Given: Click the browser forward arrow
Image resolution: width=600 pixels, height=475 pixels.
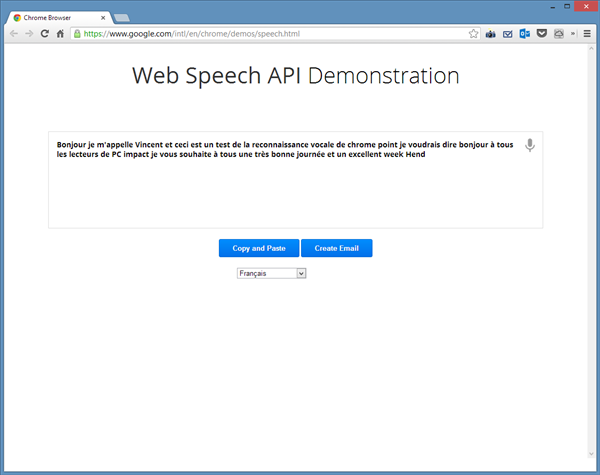Looking at the screenshot, I should click(29, 34).
